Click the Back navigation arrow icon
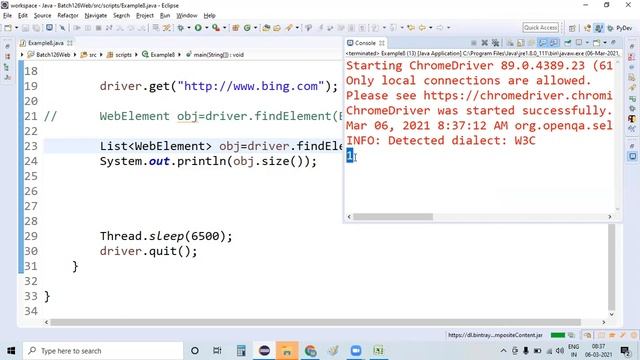 pos(422,28)
